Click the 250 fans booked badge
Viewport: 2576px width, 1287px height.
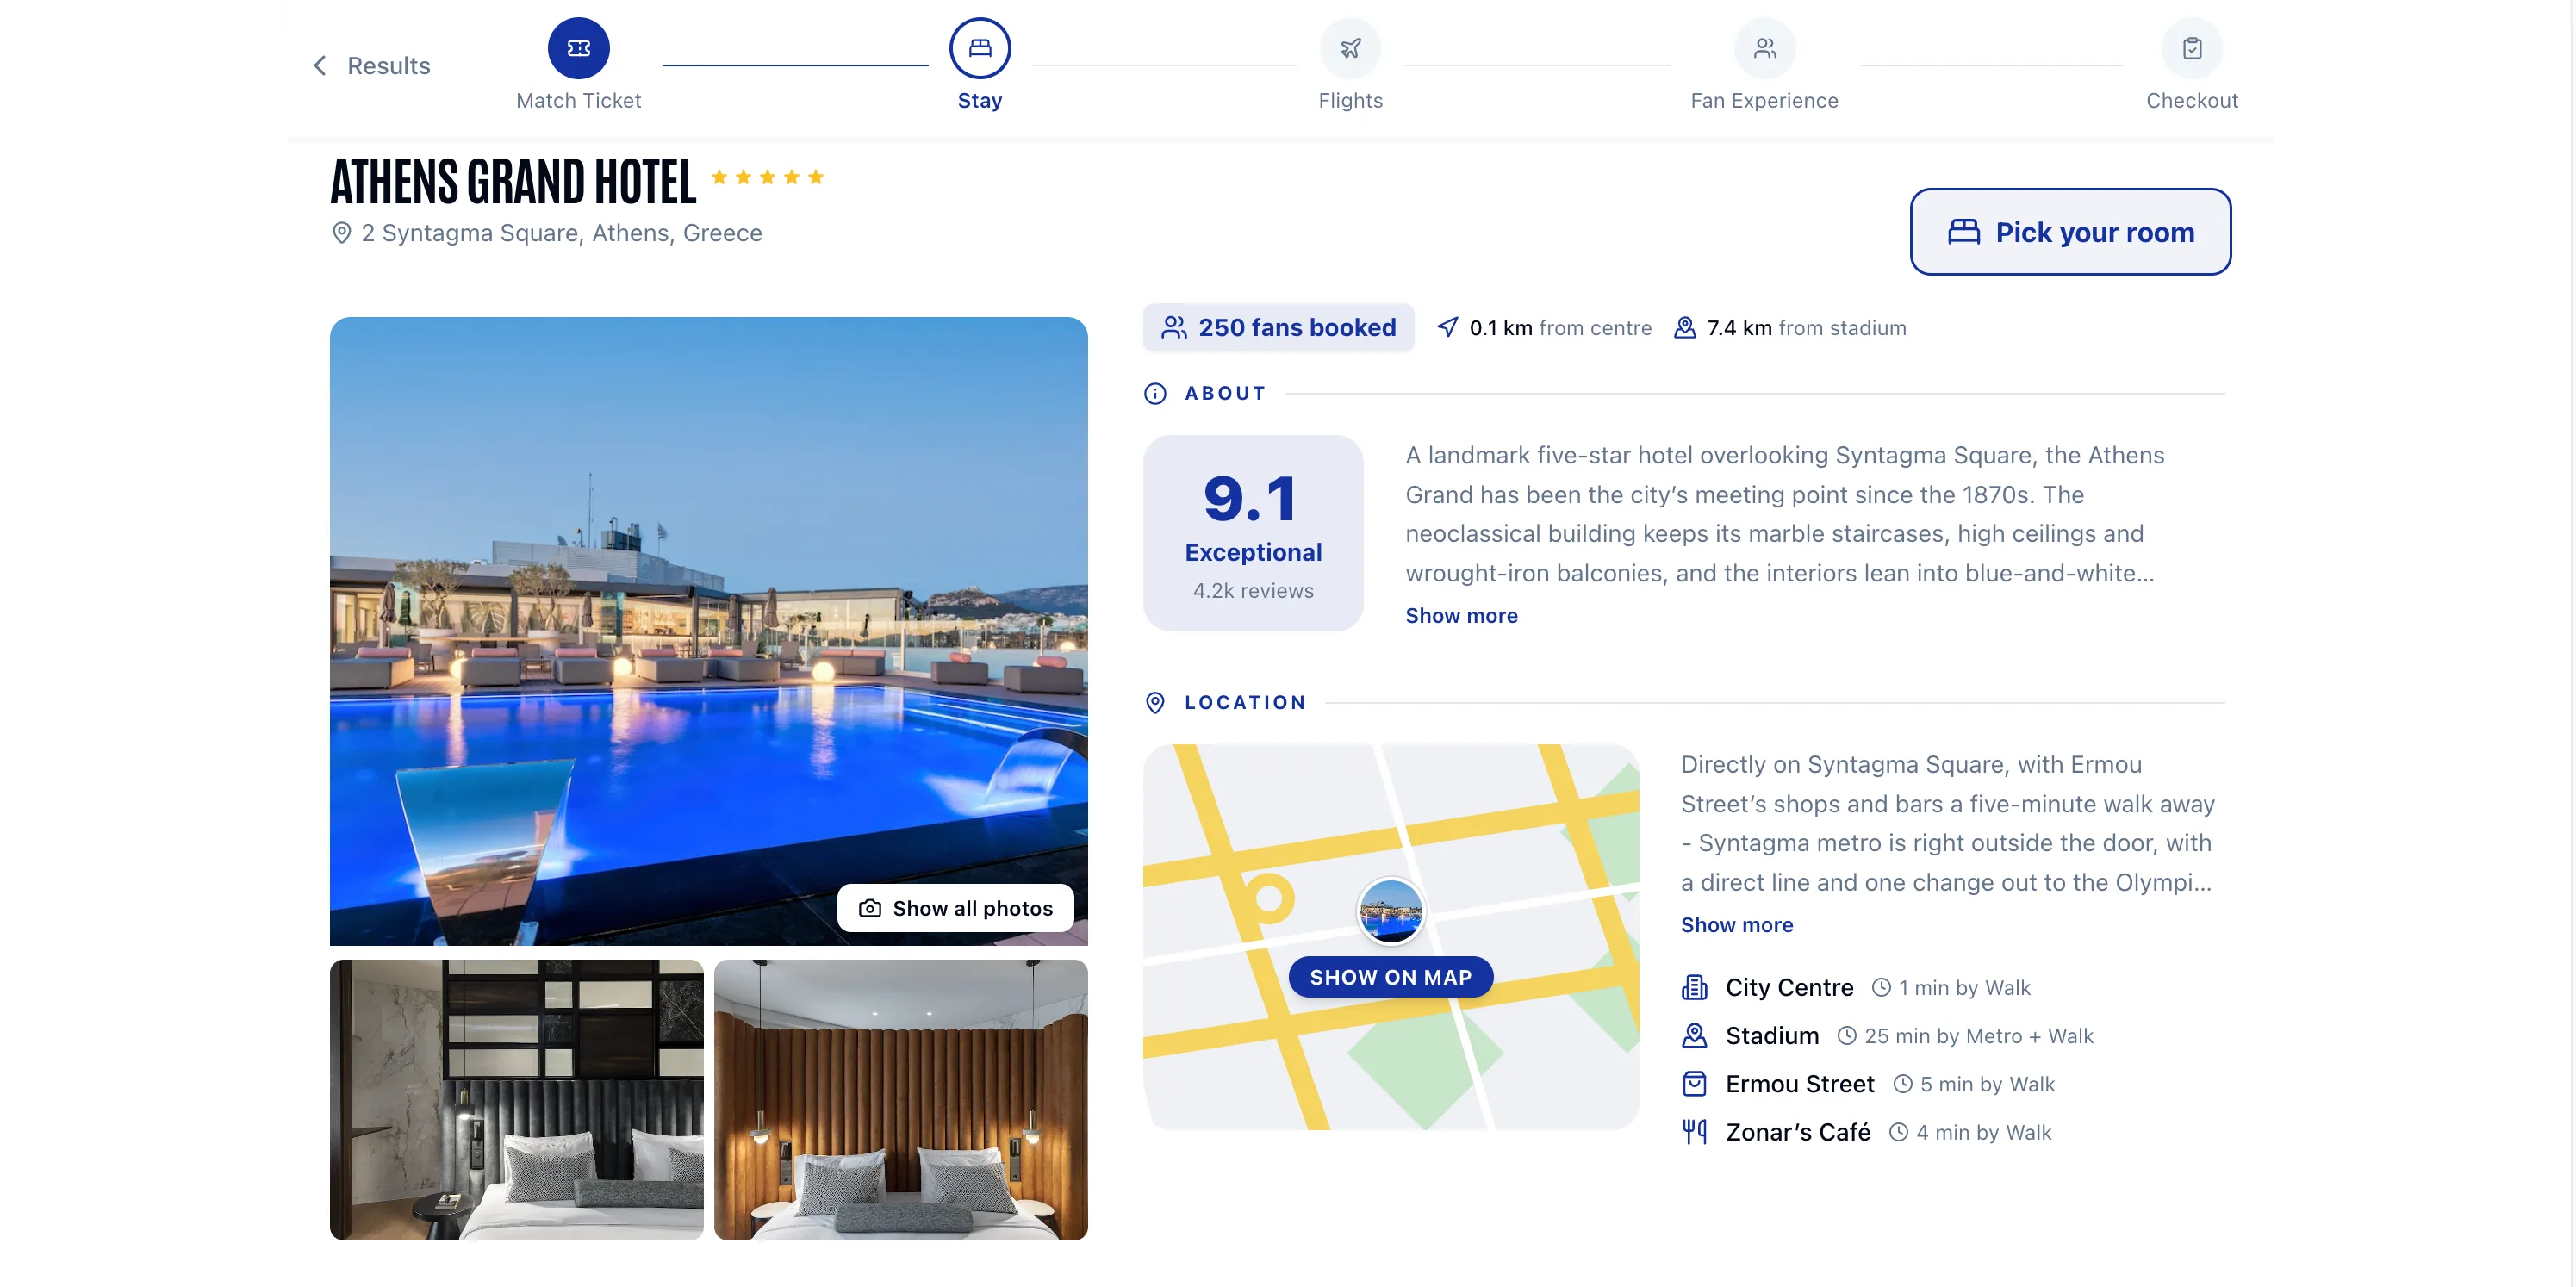tap(1278, 328)
